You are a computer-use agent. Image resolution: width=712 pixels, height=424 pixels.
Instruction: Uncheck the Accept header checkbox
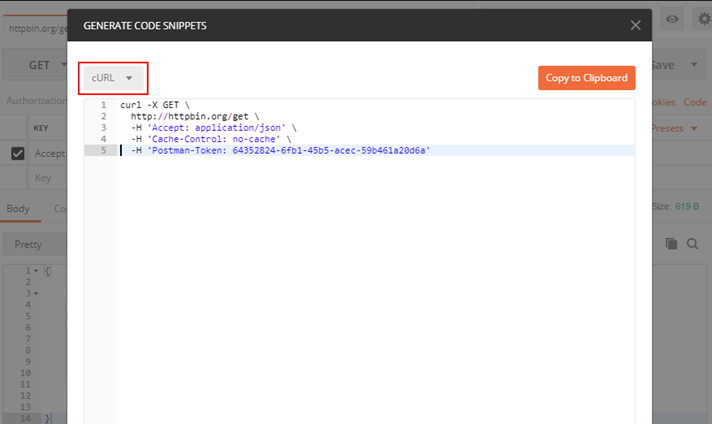(x=18, y=154)
